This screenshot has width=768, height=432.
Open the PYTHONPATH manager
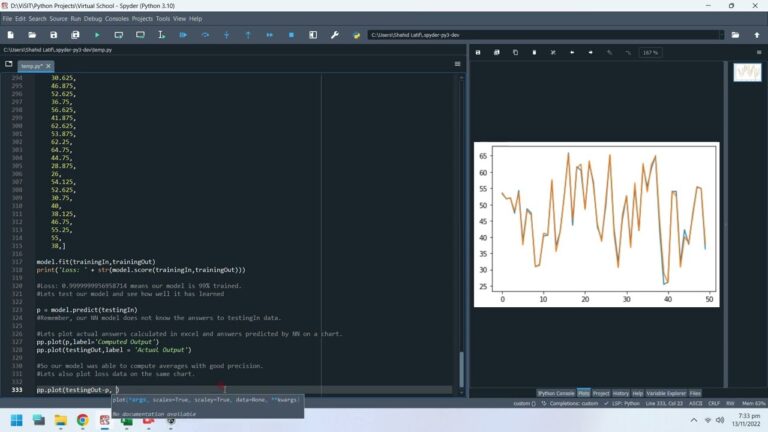[x=356, y=35]
